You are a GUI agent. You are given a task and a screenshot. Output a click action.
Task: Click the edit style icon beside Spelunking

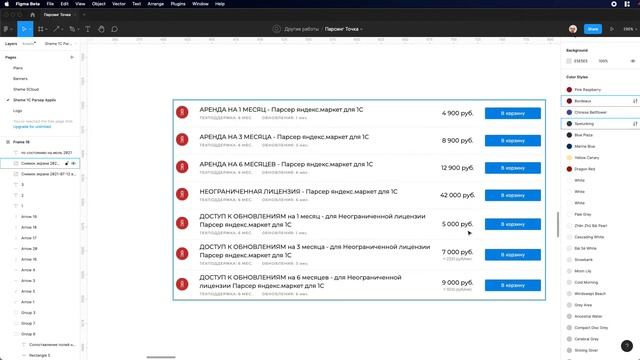[635, 124]
